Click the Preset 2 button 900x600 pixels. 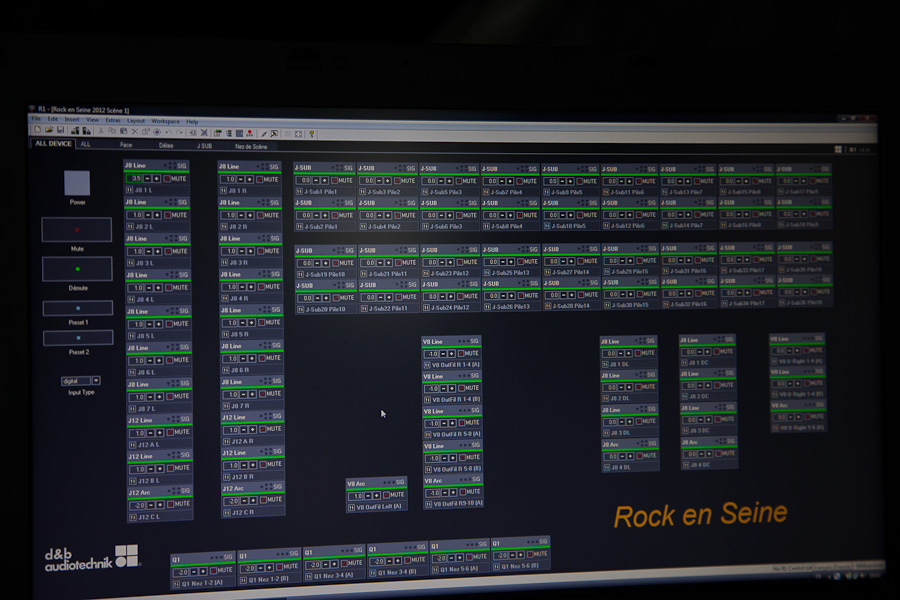(78, 338)
